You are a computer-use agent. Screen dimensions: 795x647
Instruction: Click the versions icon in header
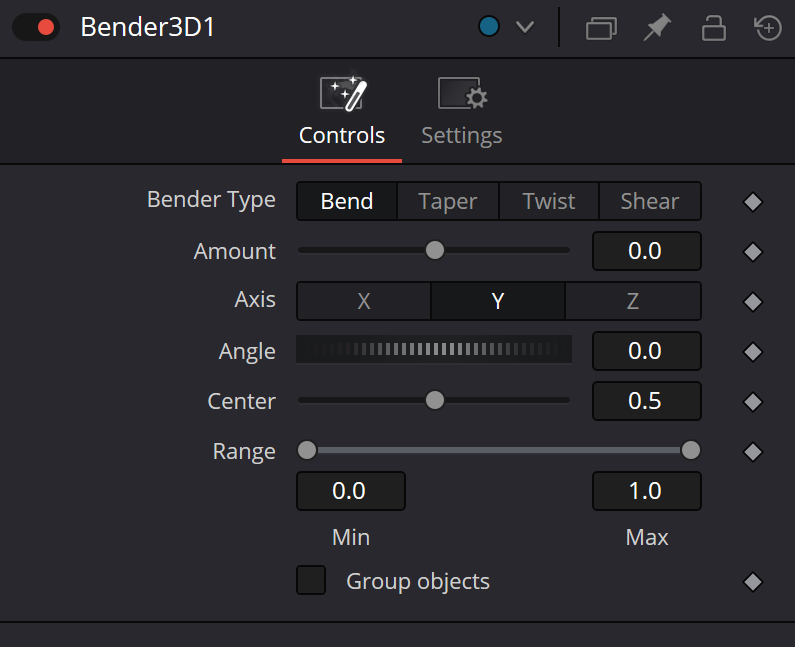point(601,27)
